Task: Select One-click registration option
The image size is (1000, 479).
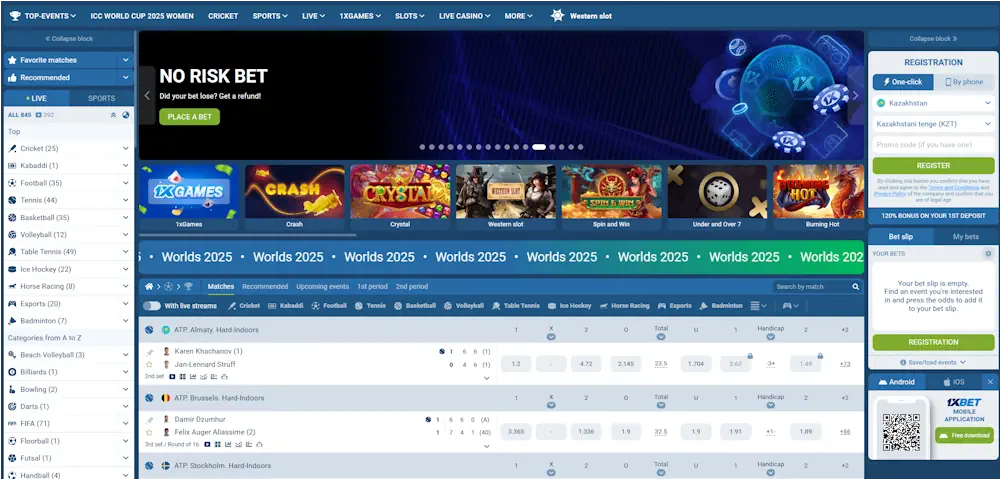Action: [903, 82]
